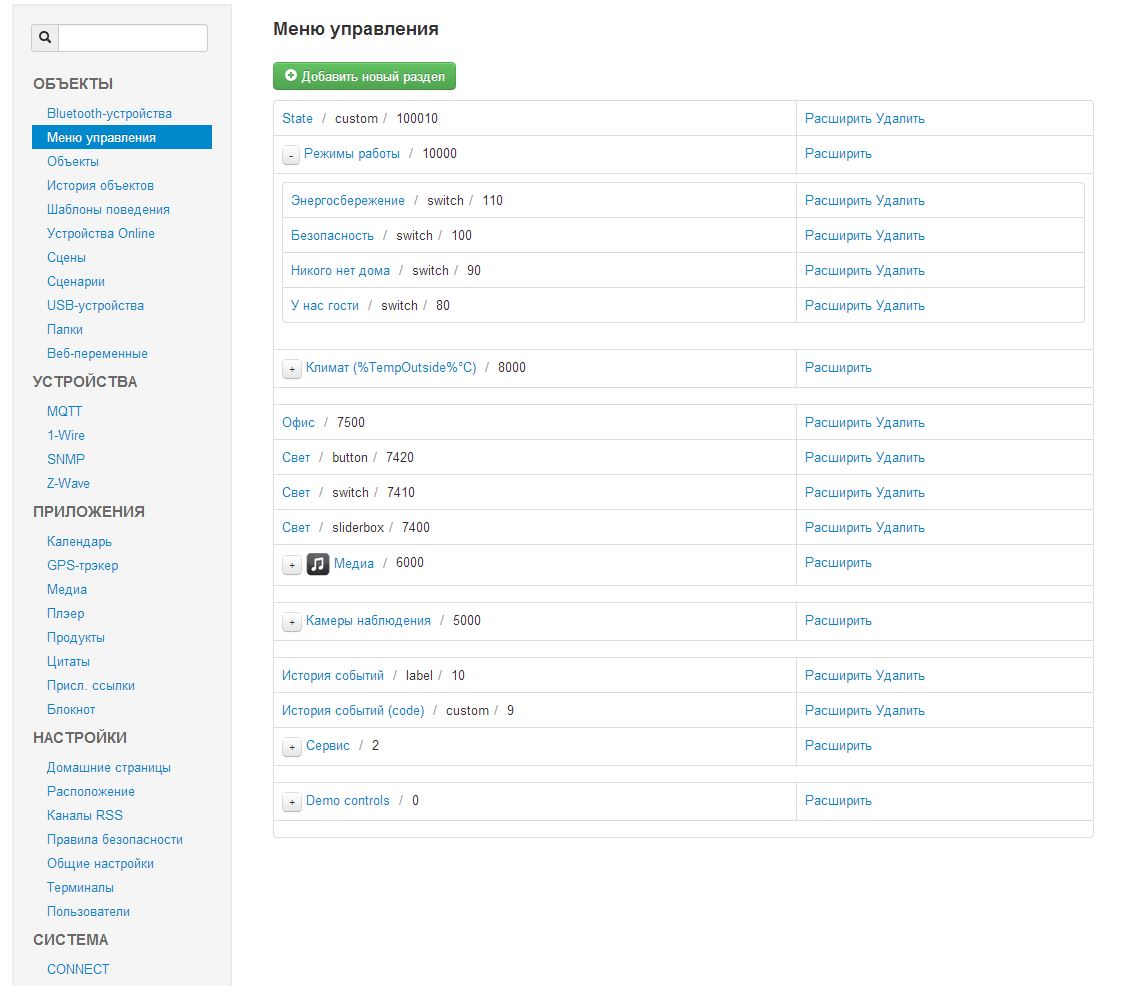Open the State menu item
Viewport: 1122px width, 986px height.
point(297,119)
